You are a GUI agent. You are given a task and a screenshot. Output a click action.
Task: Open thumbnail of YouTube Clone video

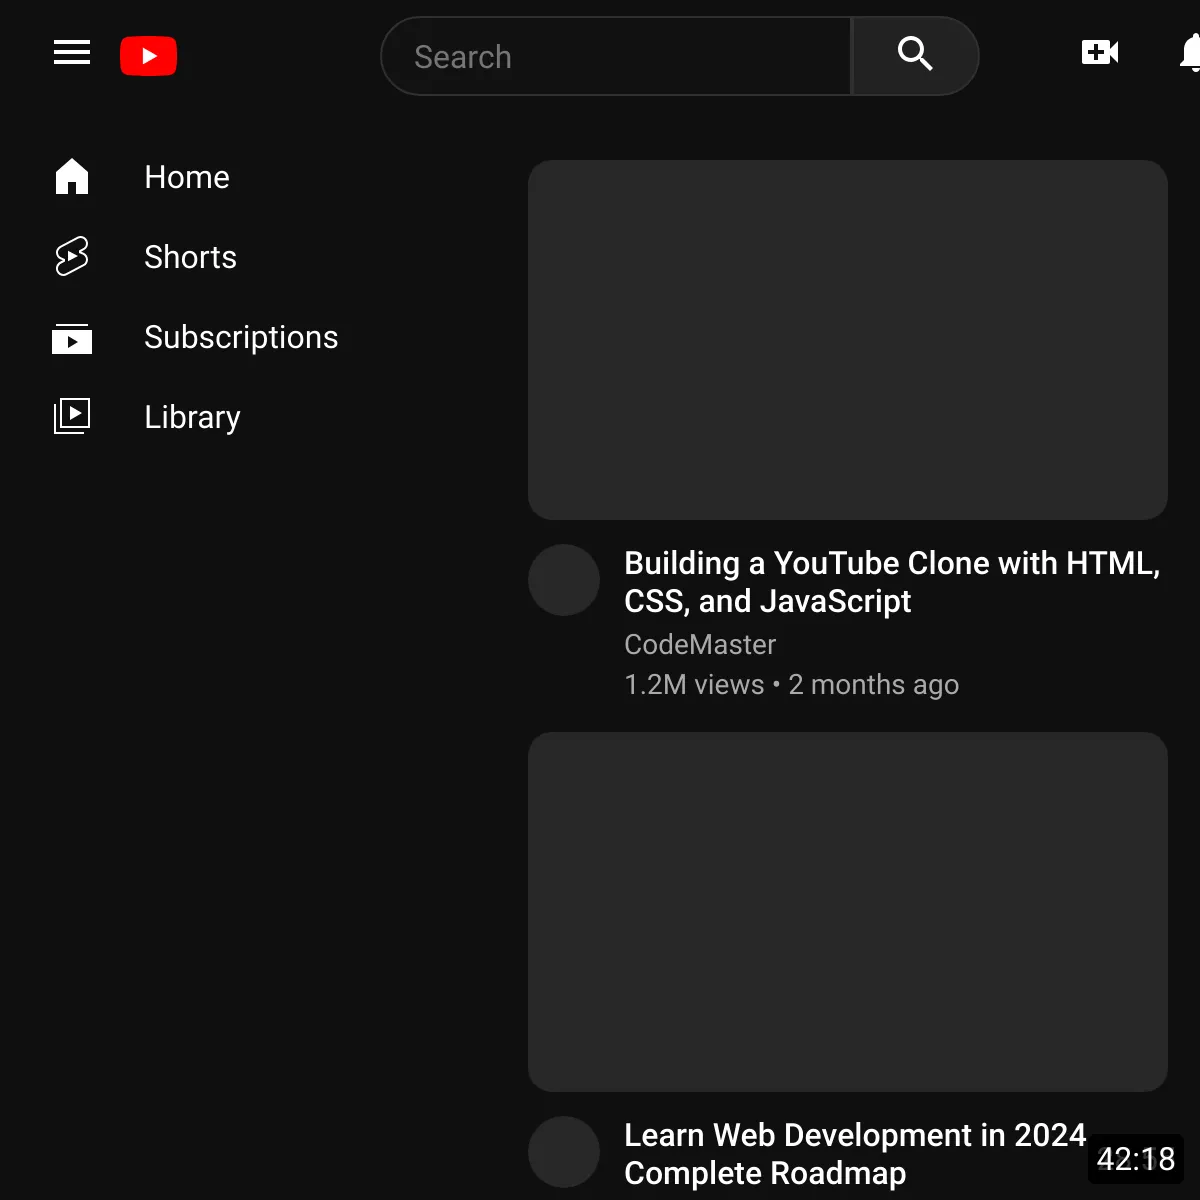[x=848, y=340]
